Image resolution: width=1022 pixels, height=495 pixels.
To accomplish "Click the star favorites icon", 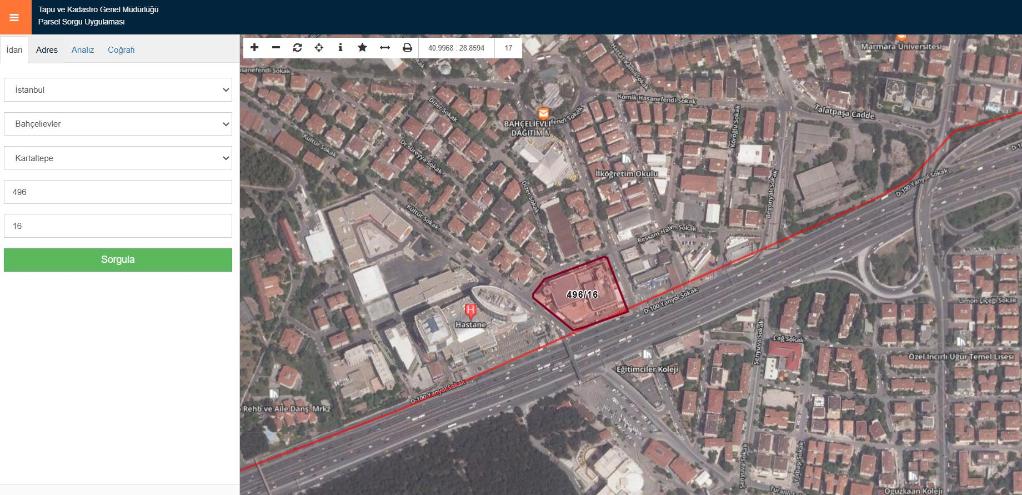I will [362, 47].
